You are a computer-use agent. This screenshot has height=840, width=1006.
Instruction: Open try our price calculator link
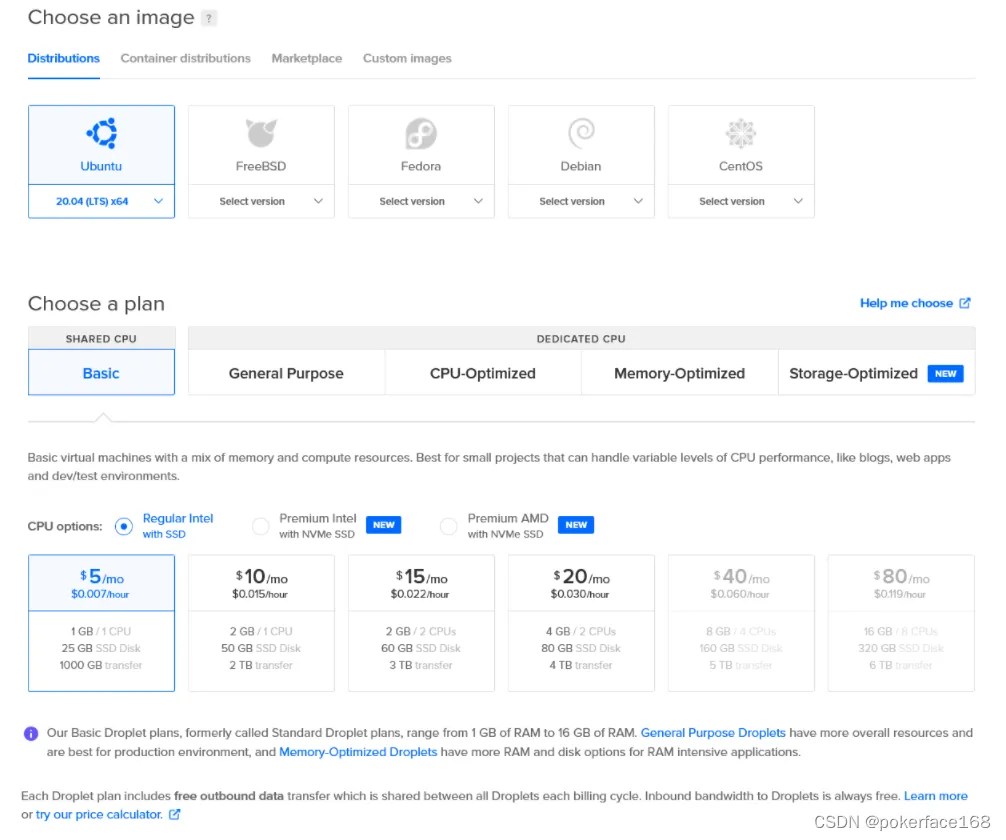click(99, 814)
